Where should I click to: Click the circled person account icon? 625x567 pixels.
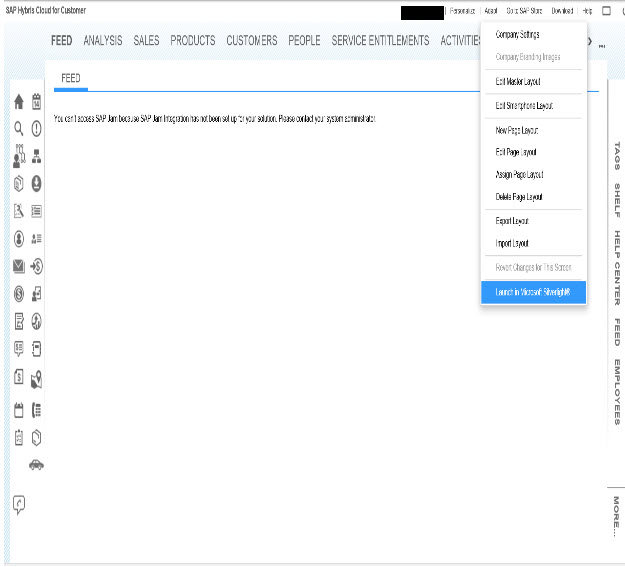[x=19, y=238]
